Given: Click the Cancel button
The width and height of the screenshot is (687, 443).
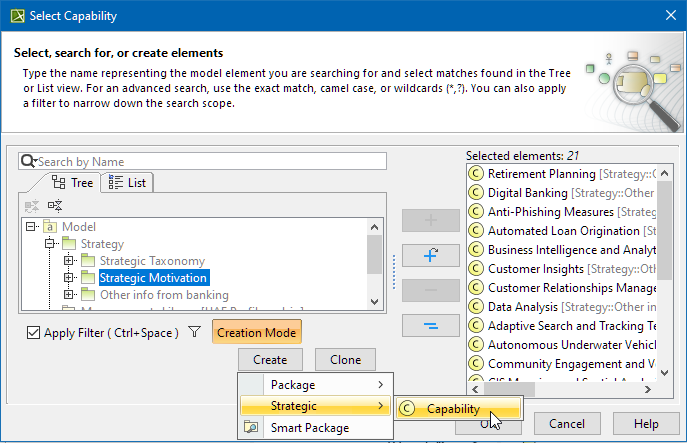Looking at the screenshot, I should 567,424.
